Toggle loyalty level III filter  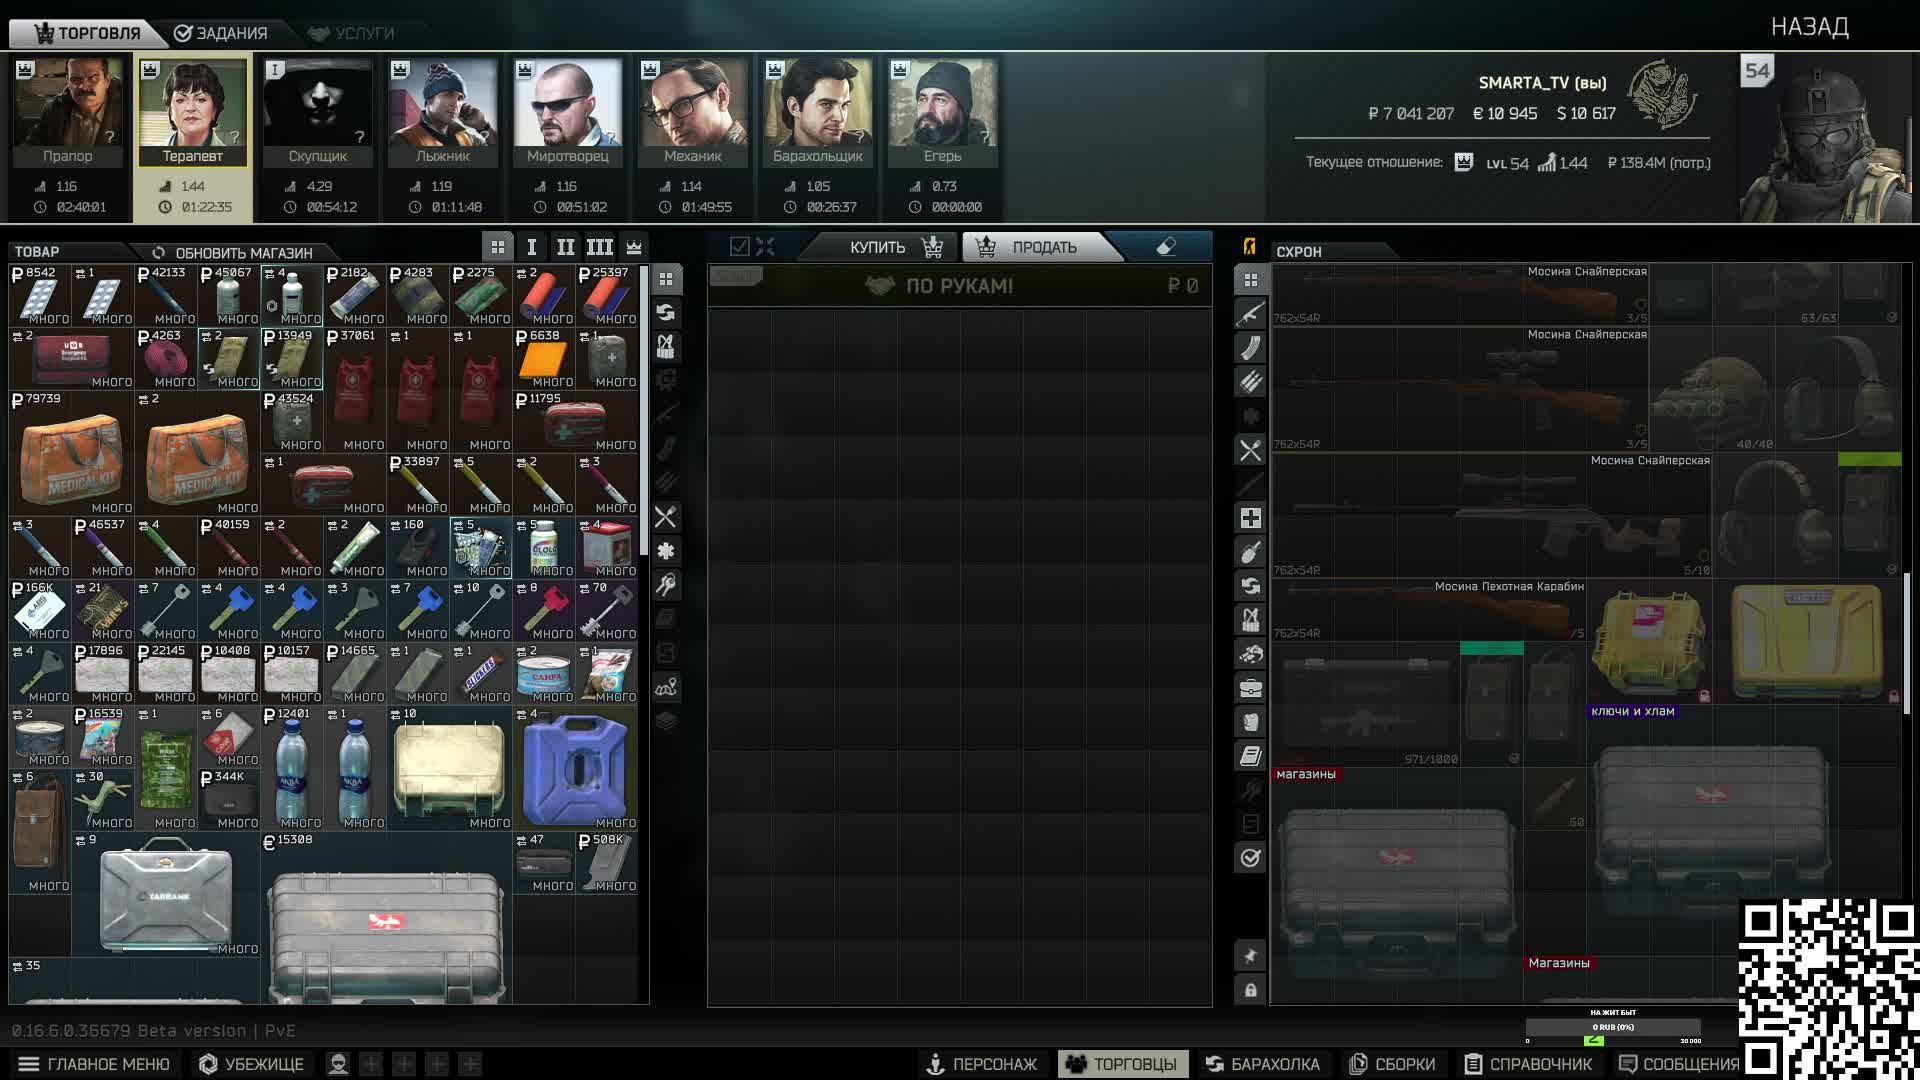pos(599,247)
